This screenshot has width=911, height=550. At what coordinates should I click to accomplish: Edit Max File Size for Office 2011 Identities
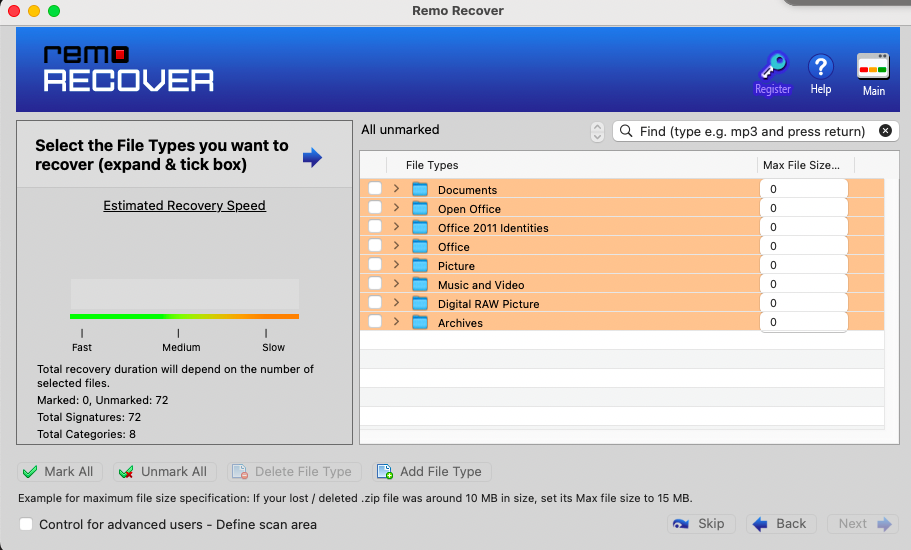804,227
